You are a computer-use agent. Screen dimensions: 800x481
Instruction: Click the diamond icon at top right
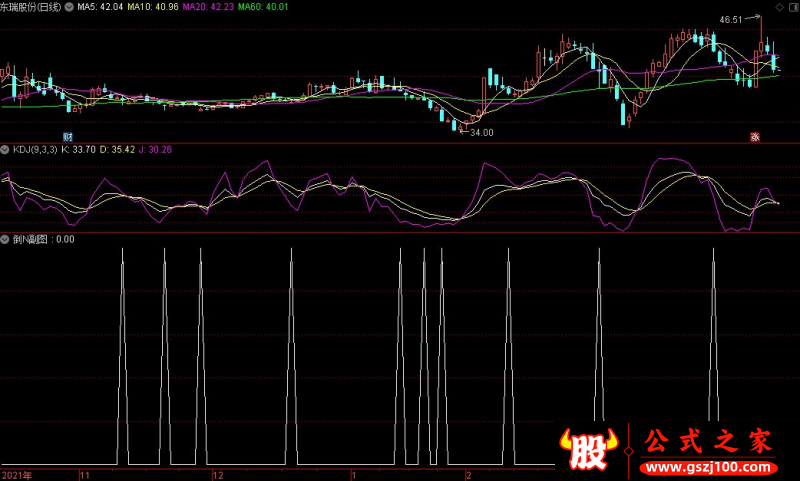click(779, 7)
